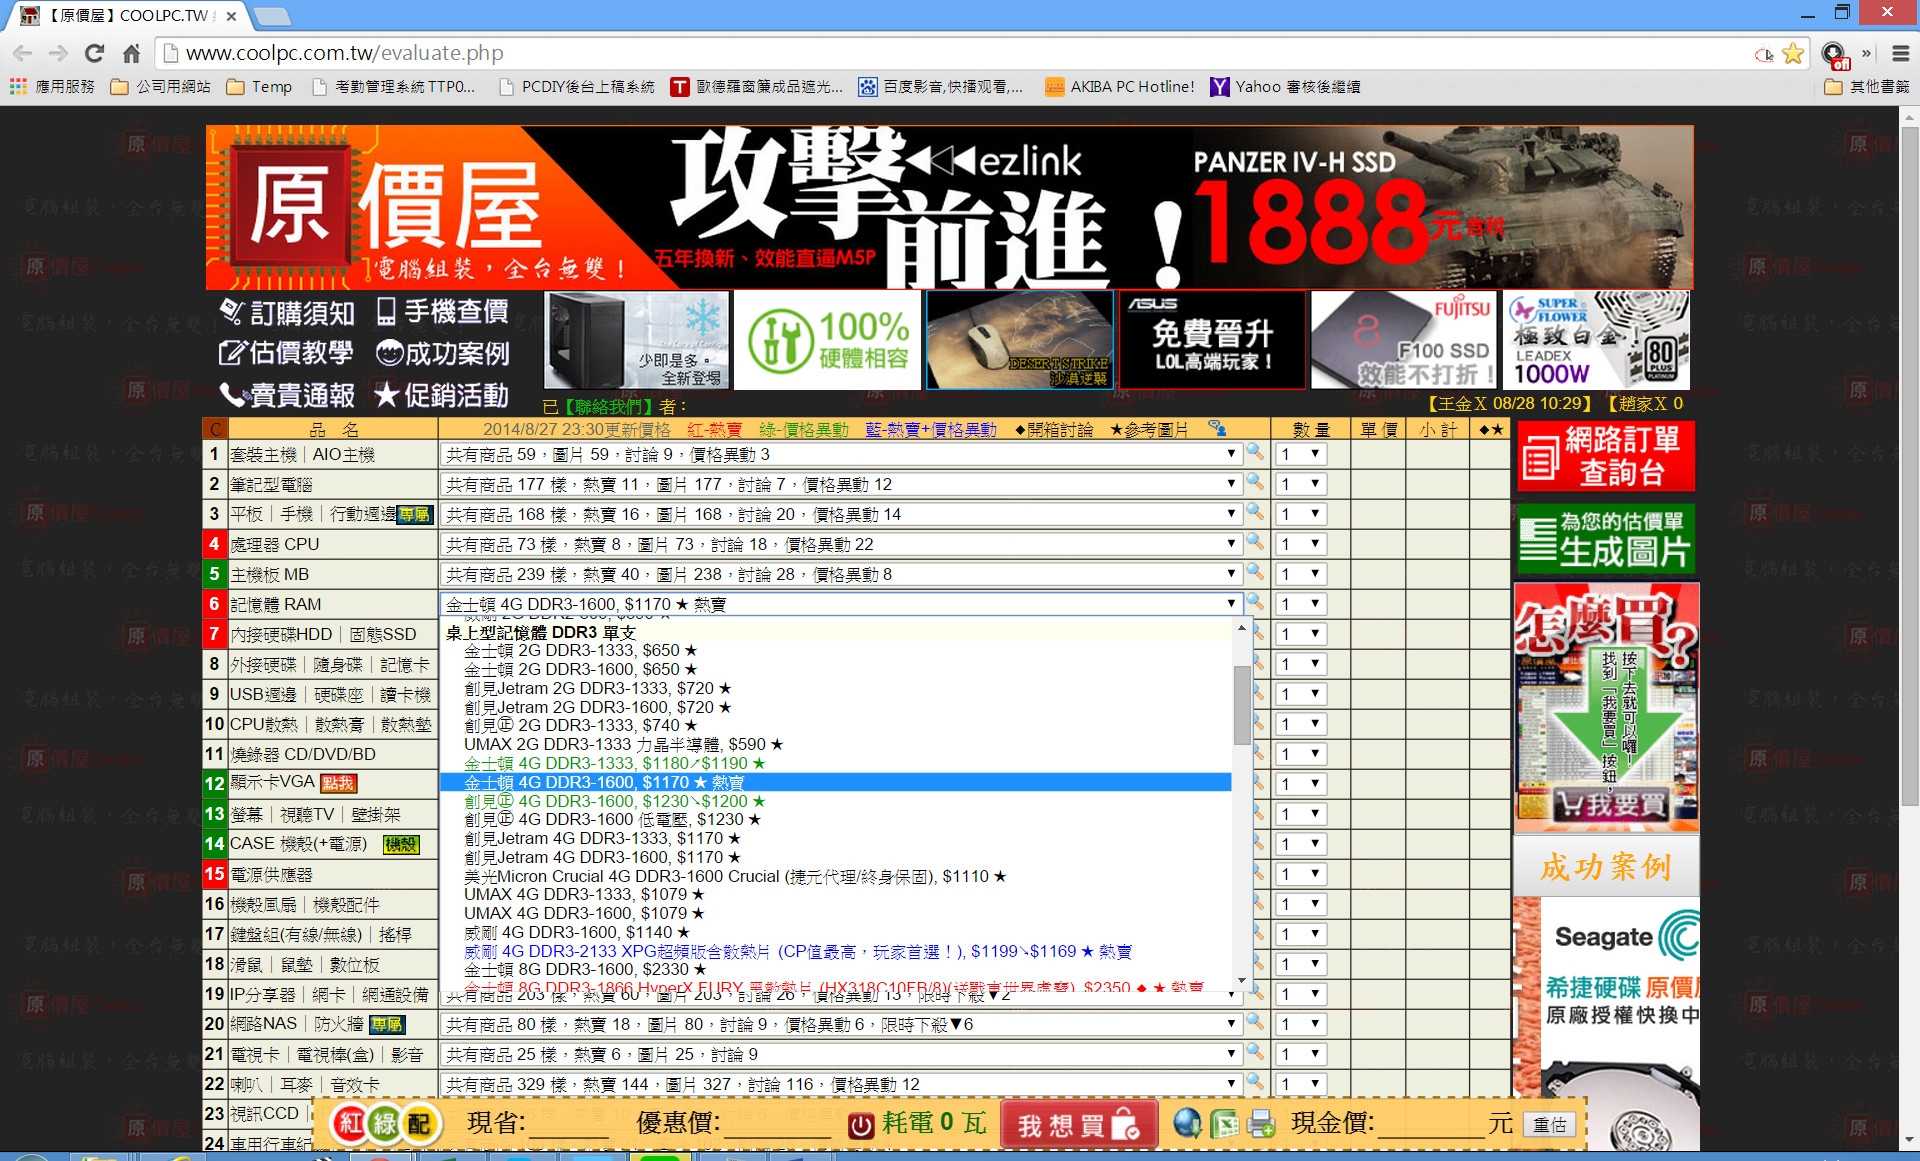The image size is (1920, 1161).
Task: Click the red-badged browser extension icon
Action: [x=1834, y=54]
